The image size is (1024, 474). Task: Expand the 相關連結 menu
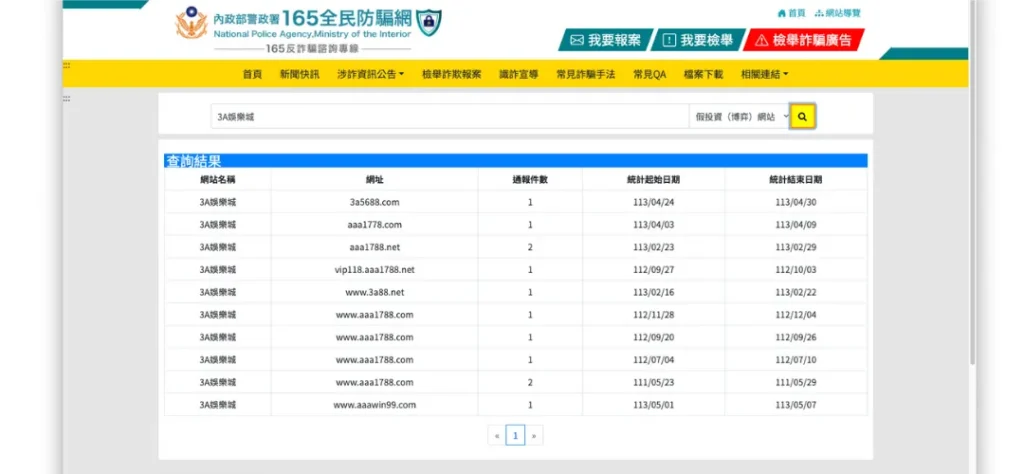click(764, 74)
